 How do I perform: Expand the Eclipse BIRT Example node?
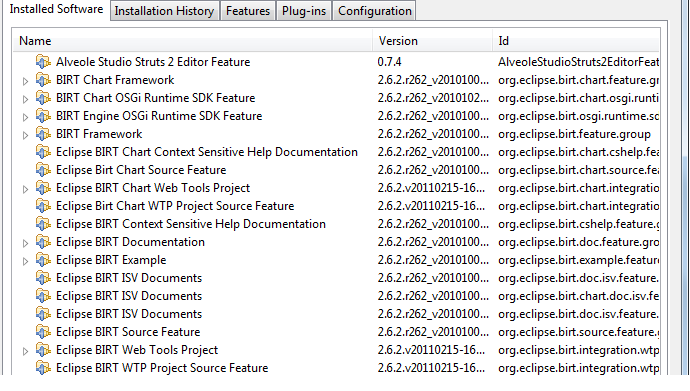[25, 261]
